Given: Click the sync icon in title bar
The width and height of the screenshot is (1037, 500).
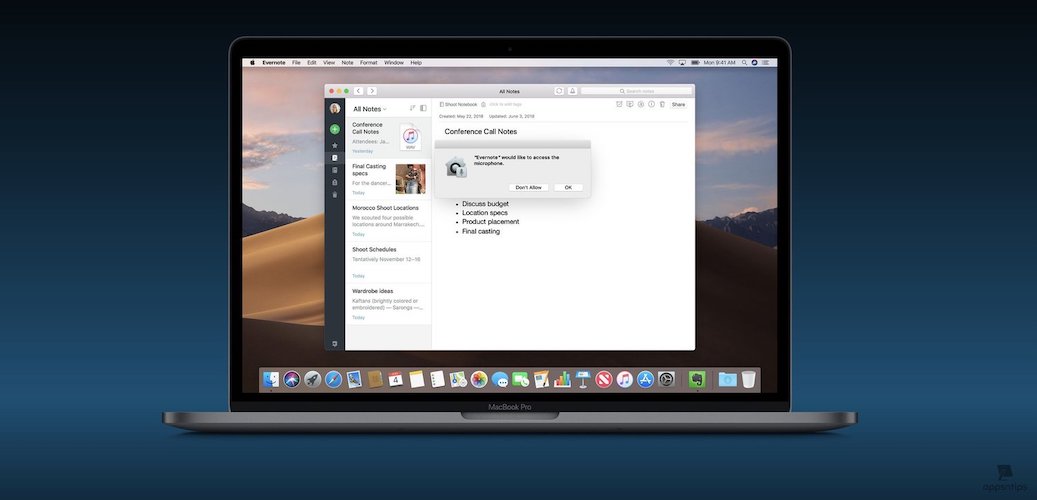Looking at the screenshot, I should (559, 91).
